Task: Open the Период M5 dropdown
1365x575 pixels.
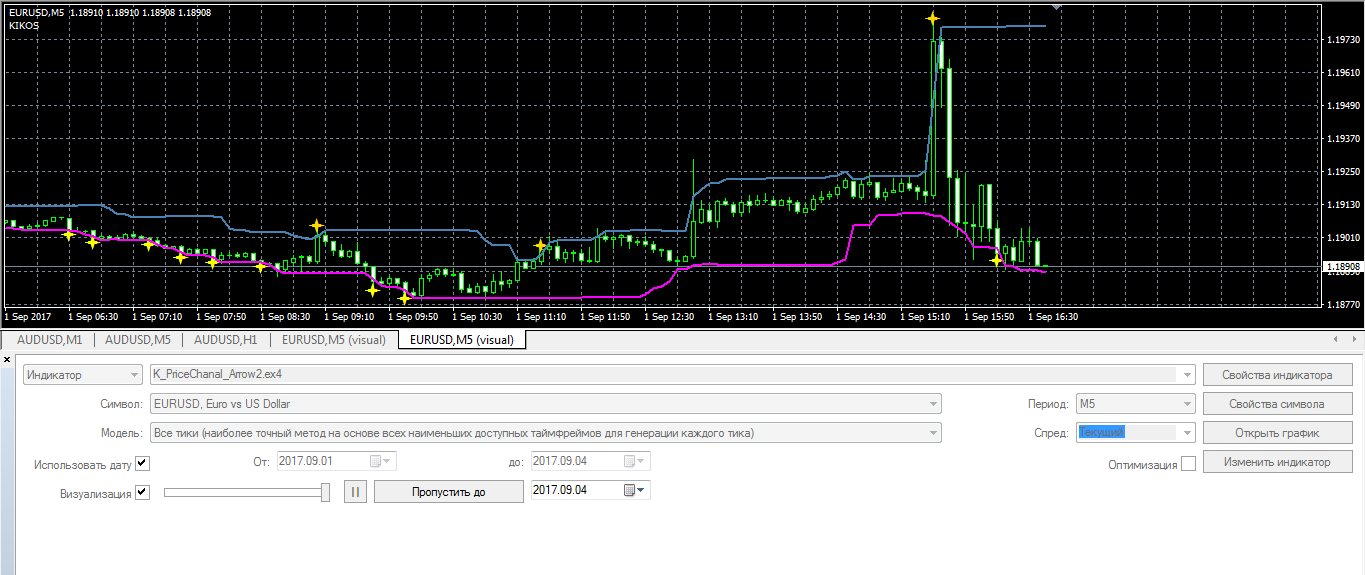Action: (x=1135, y=404)
